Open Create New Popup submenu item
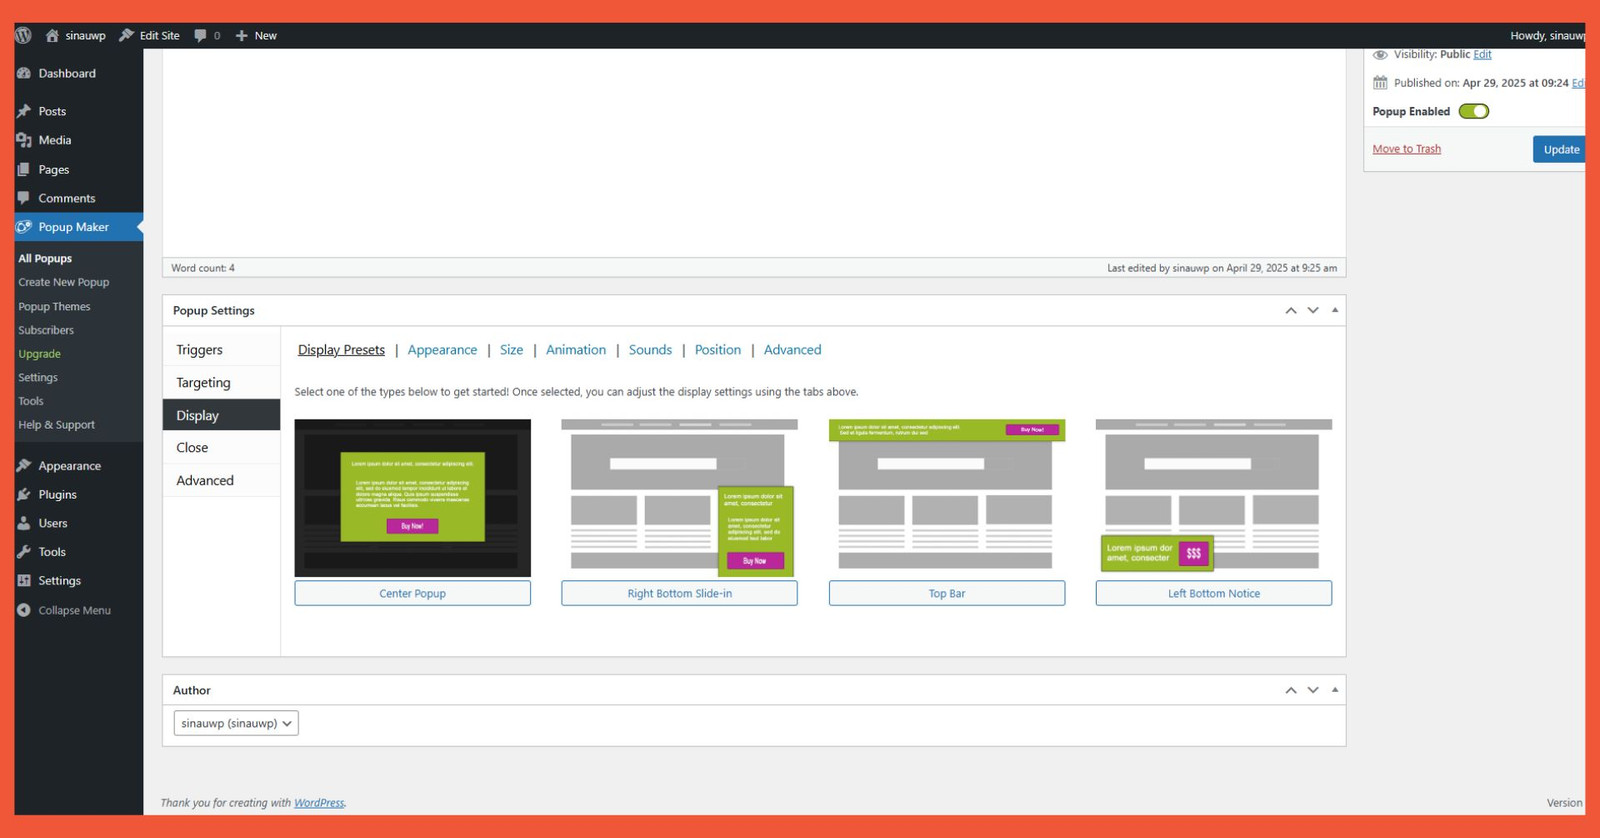1600x838 pixels. (x=64, y=282)
